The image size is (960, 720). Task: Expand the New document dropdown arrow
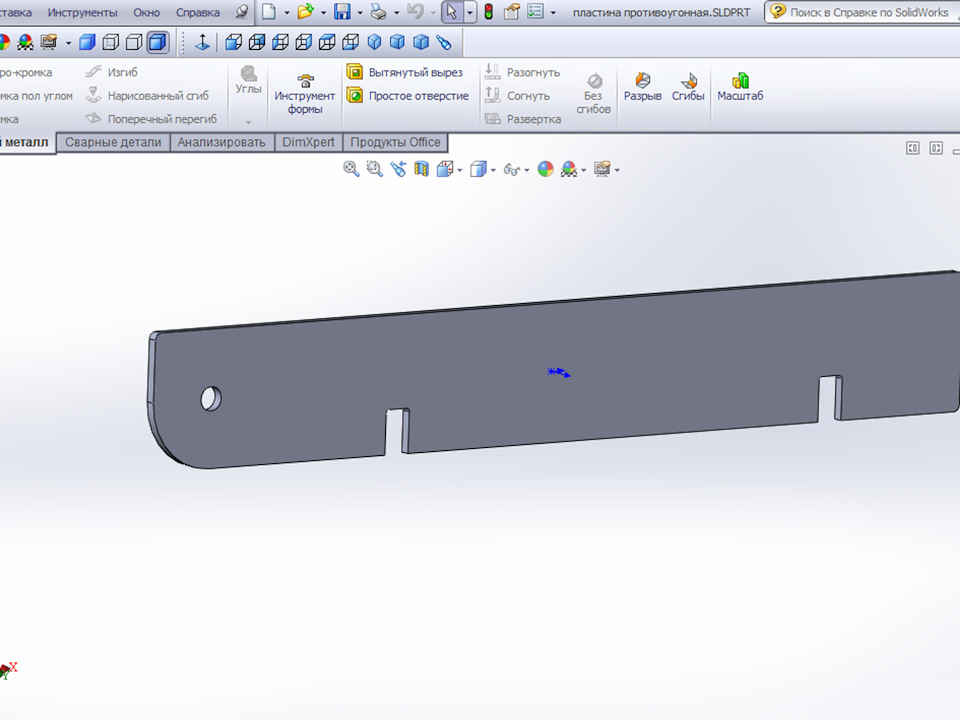coord(287,12)
